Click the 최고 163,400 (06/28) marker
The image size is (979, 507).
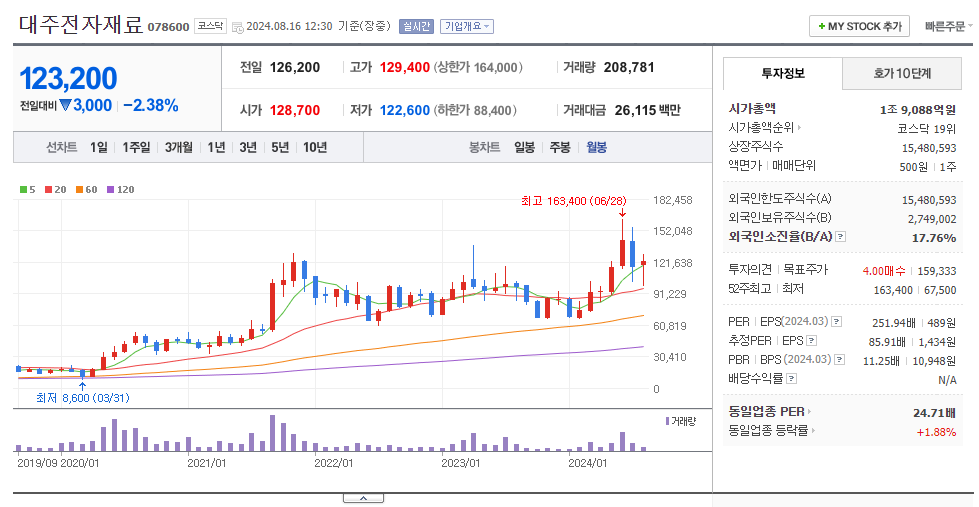pos(573,201)
